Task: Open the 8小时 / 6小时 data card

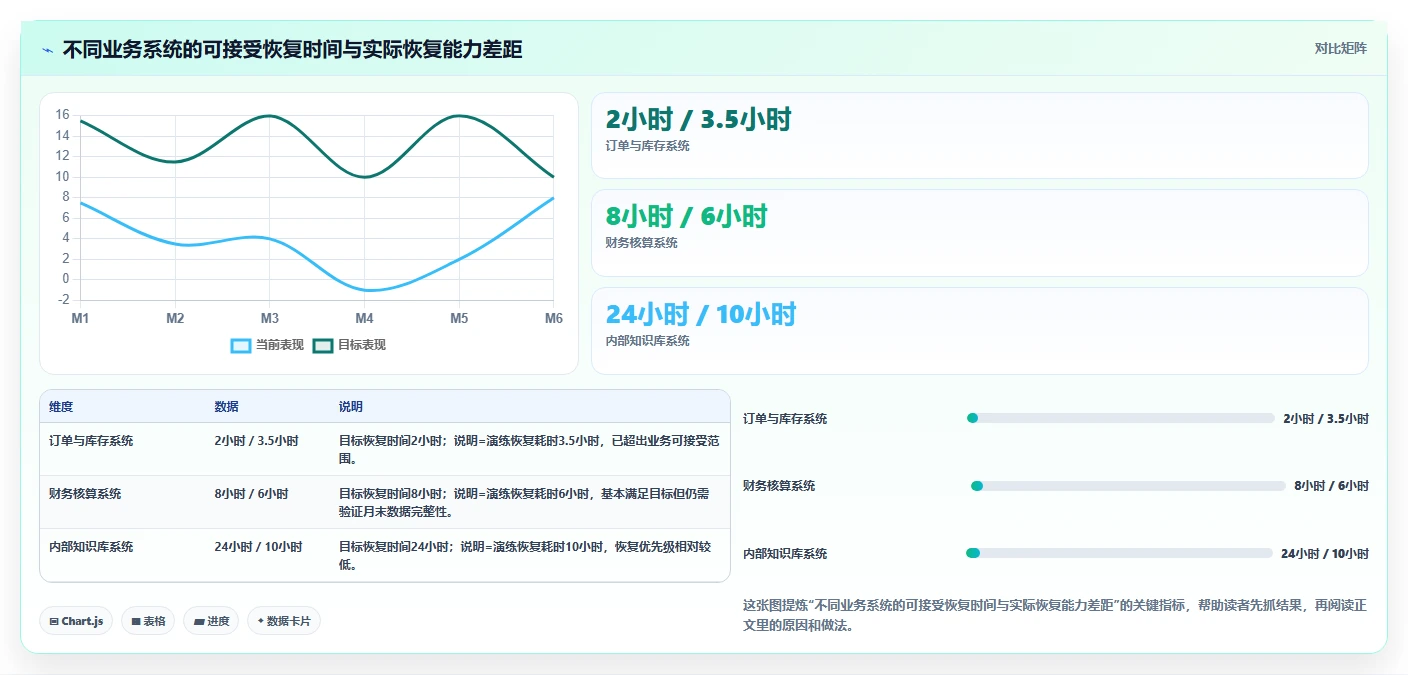Action: [x=979, y=233]
